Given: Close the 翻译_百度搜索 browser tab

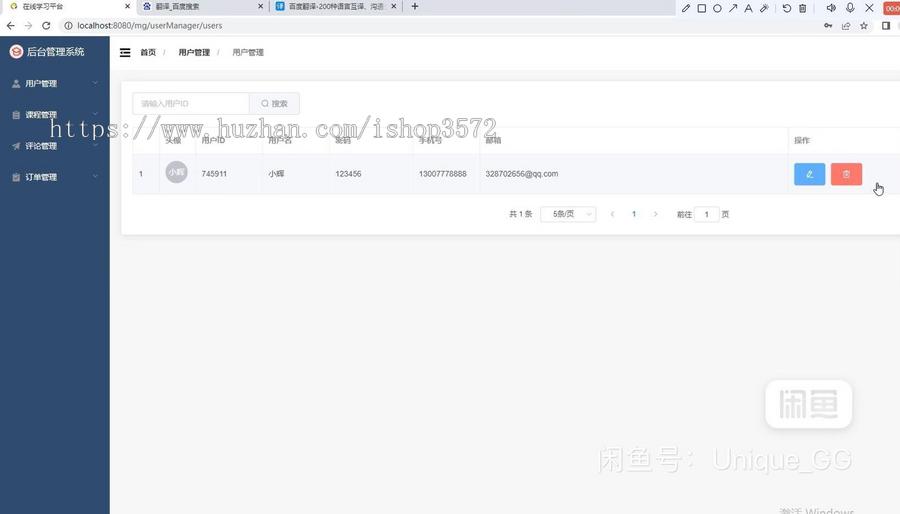Looking at the screenshot, I should (x=261, y=6).
